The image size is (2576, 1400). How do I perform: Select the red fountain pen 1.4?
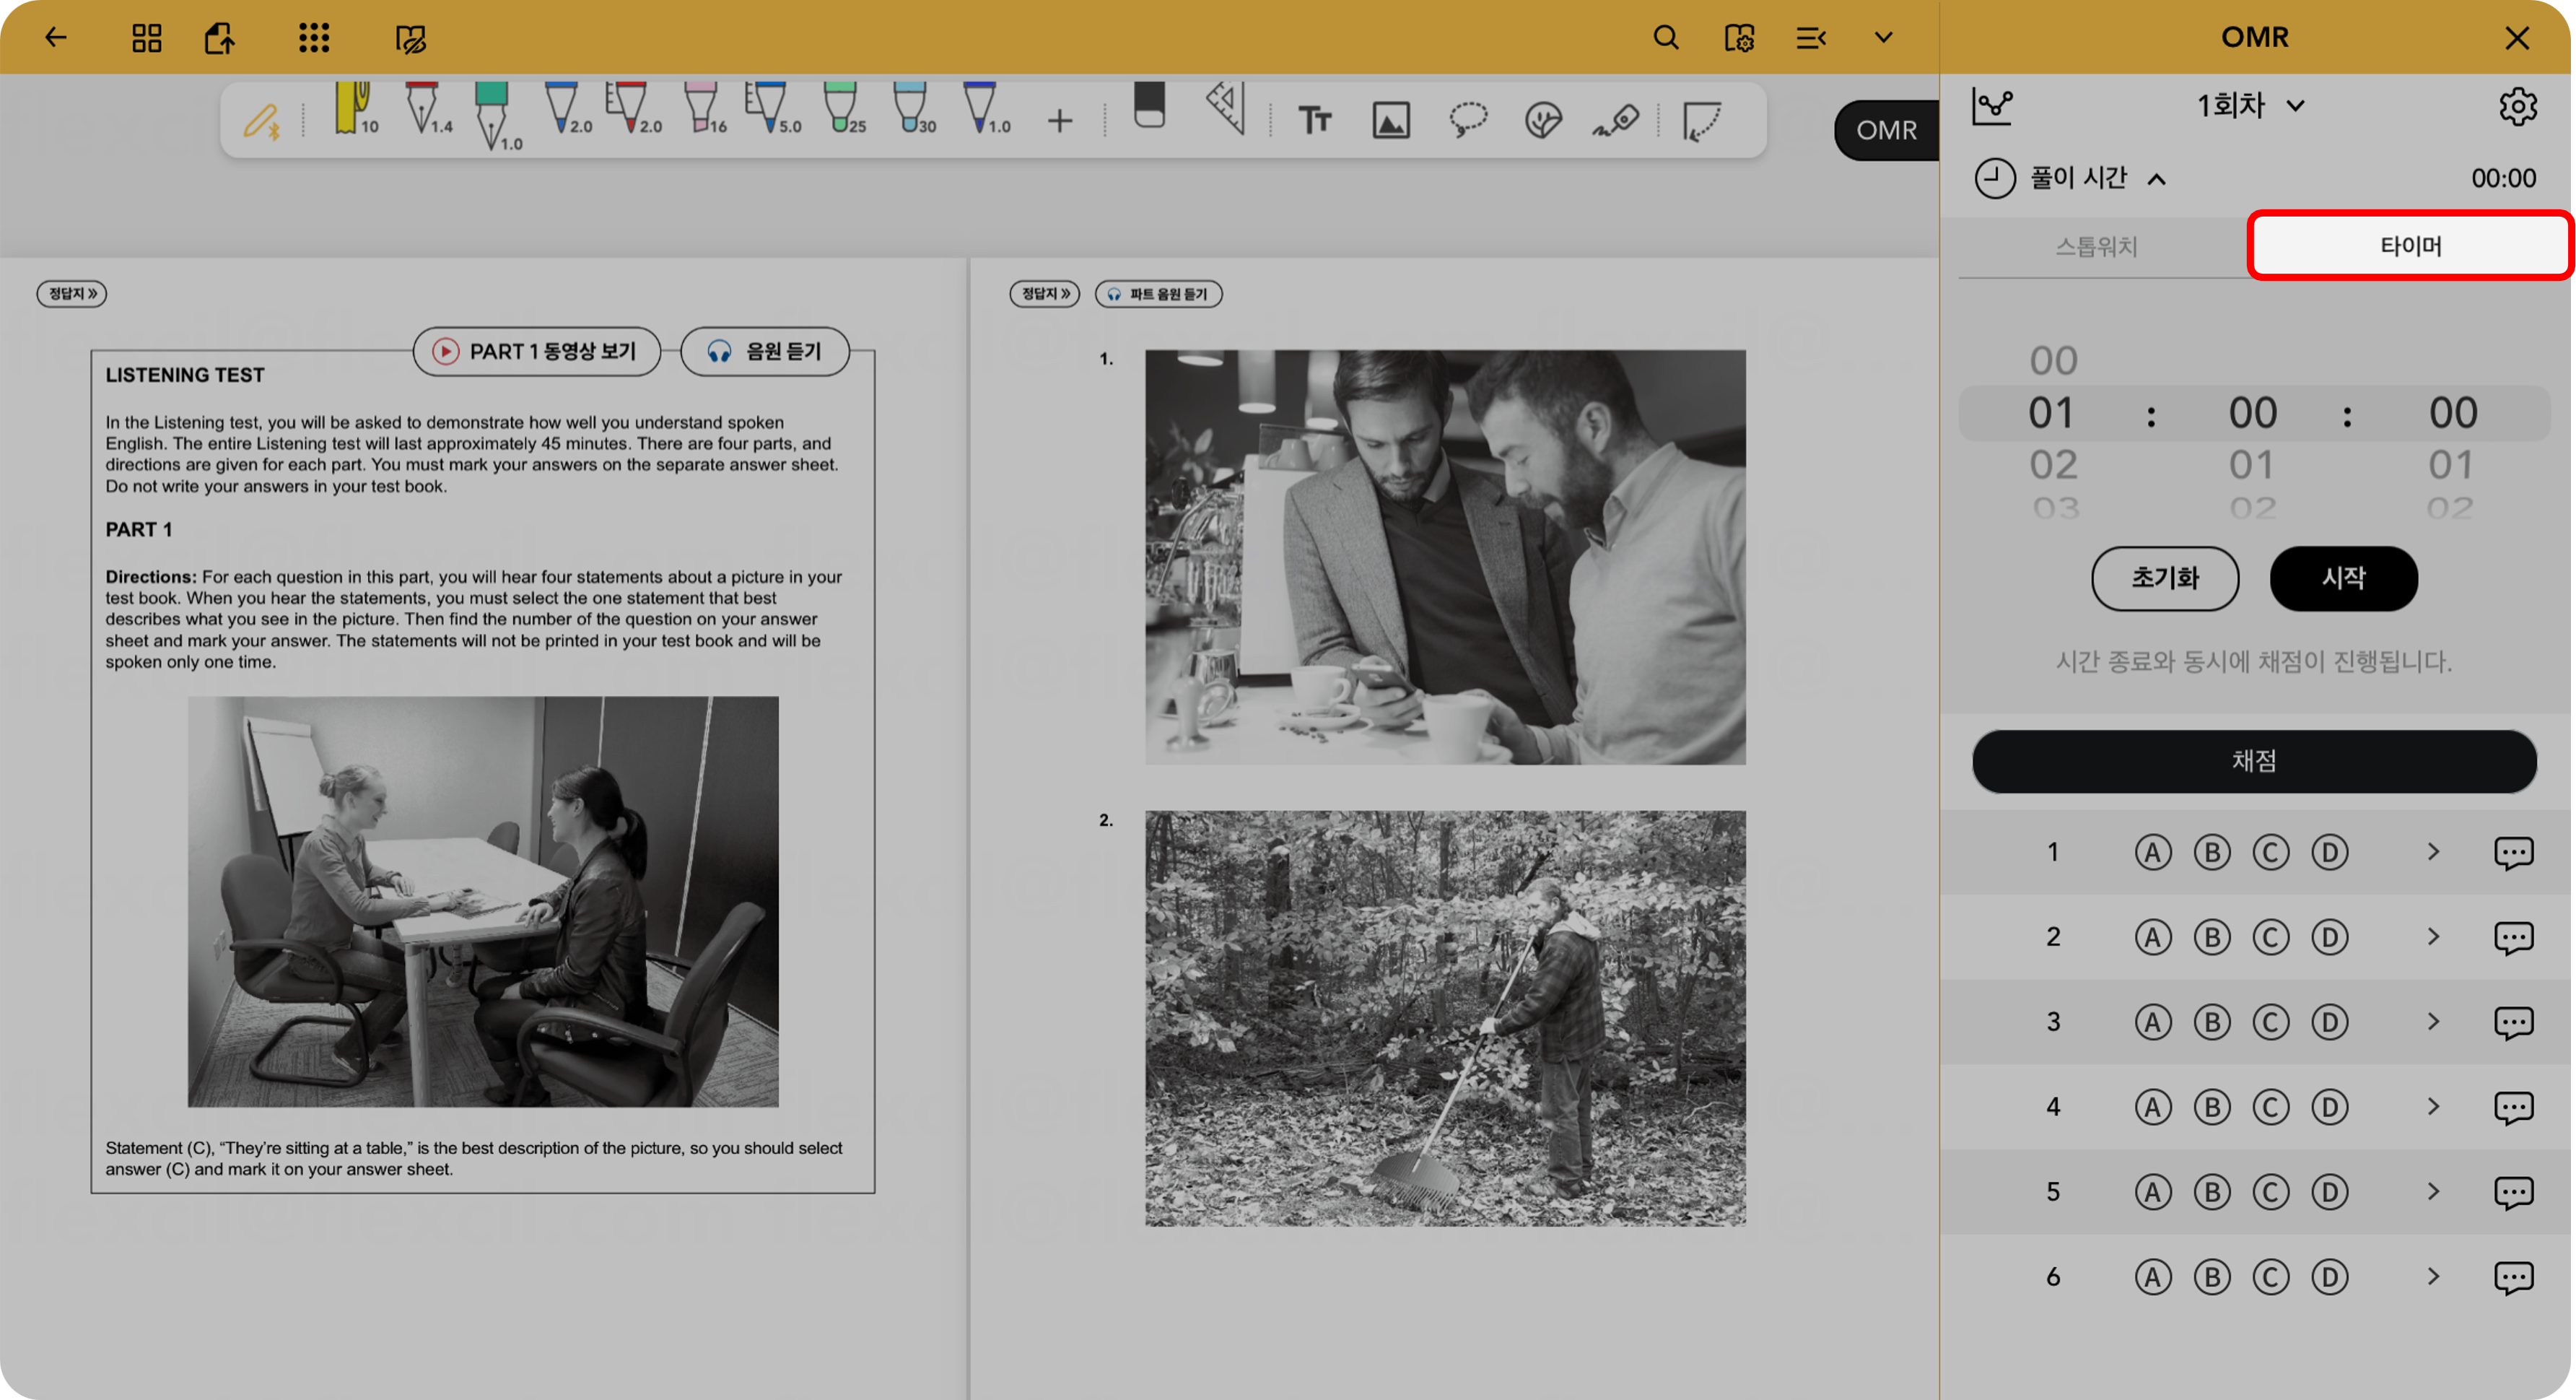428,110
